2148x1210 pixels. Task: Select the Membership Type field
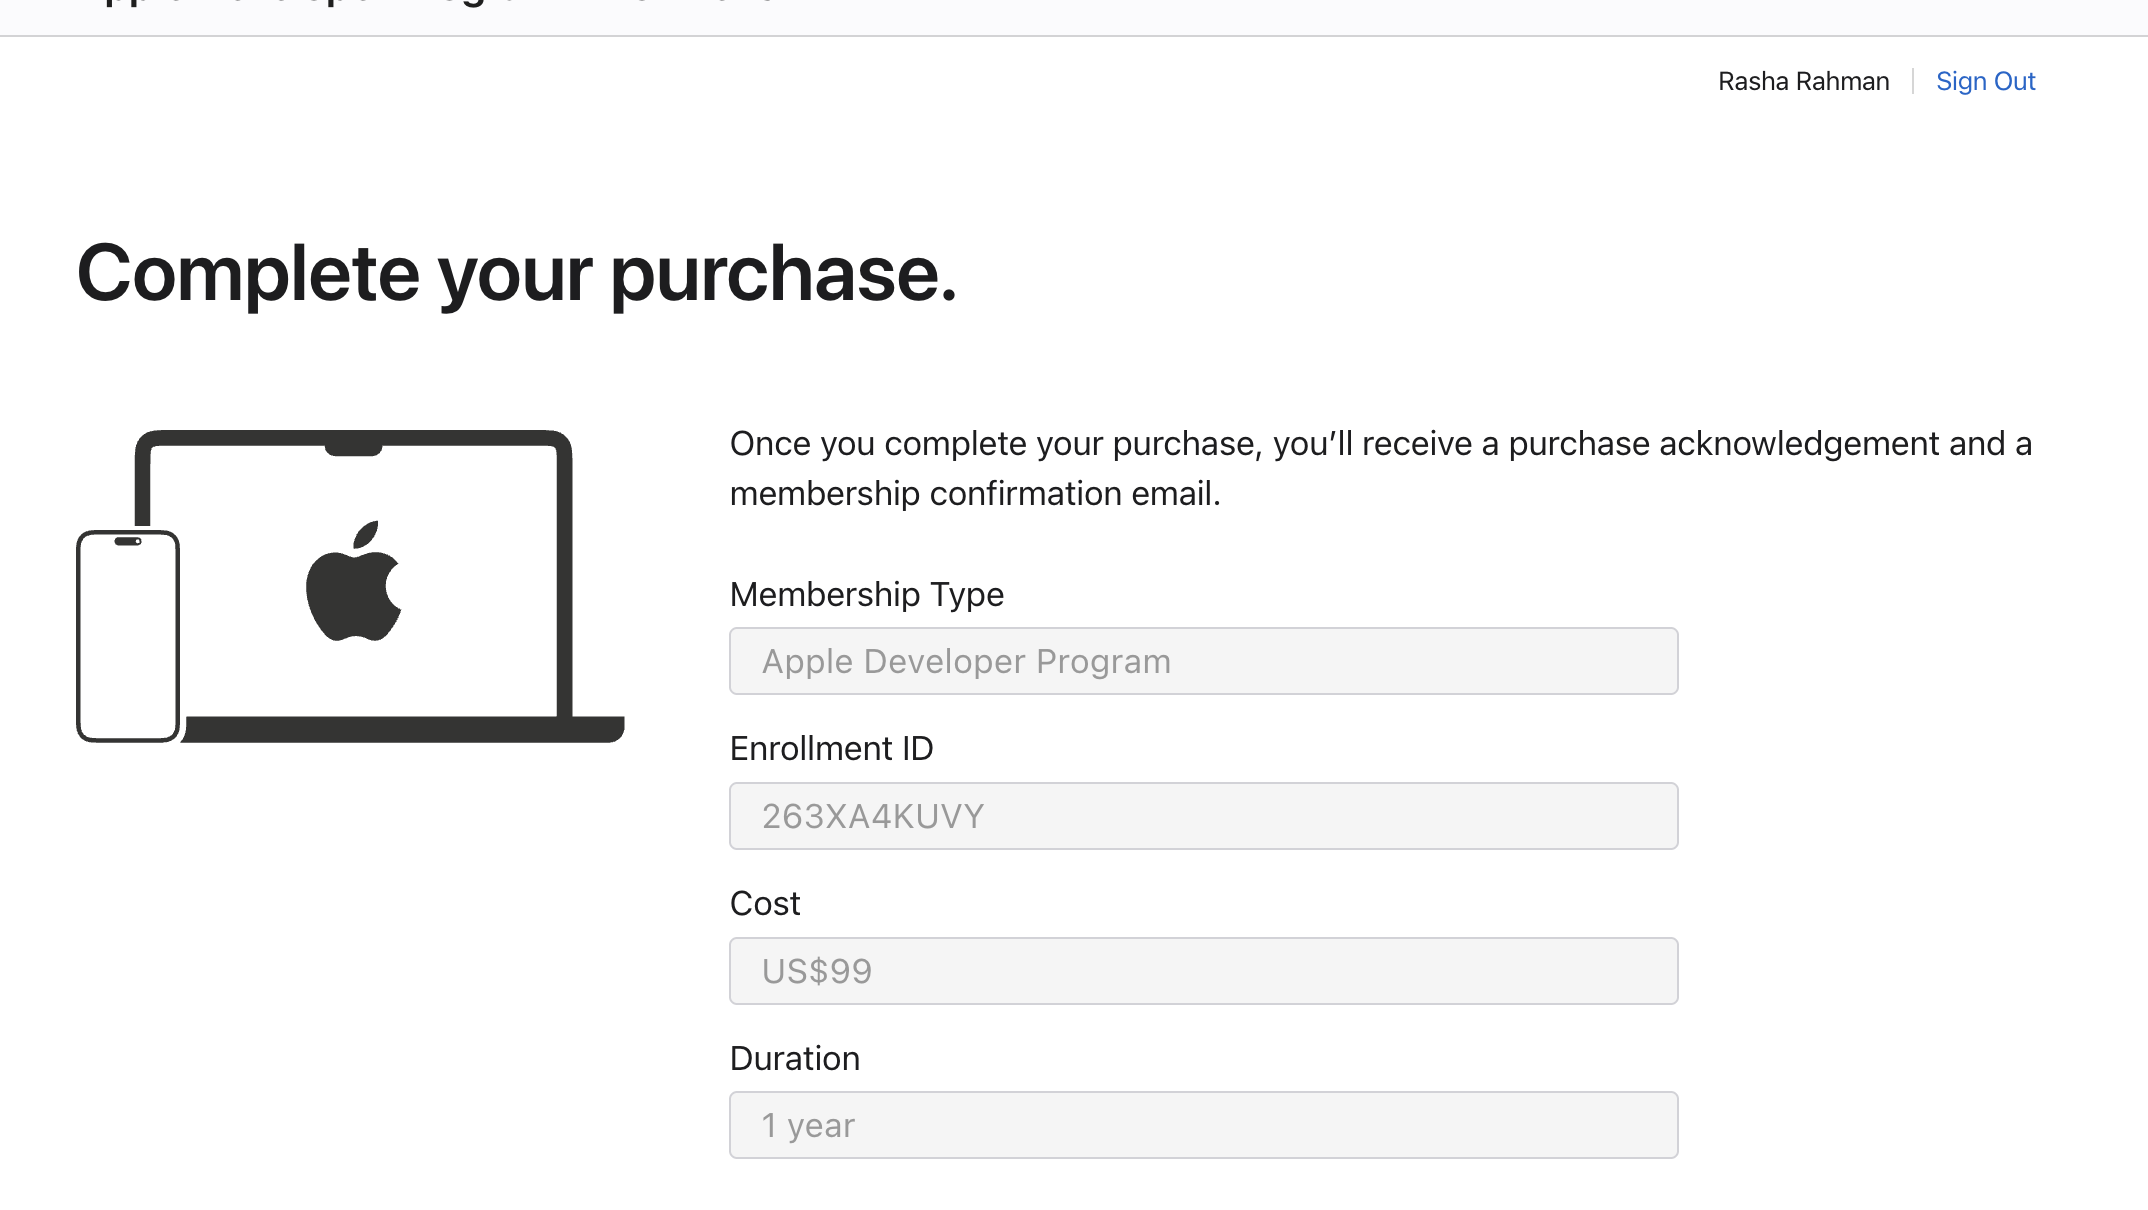(x=1203, y=661)
